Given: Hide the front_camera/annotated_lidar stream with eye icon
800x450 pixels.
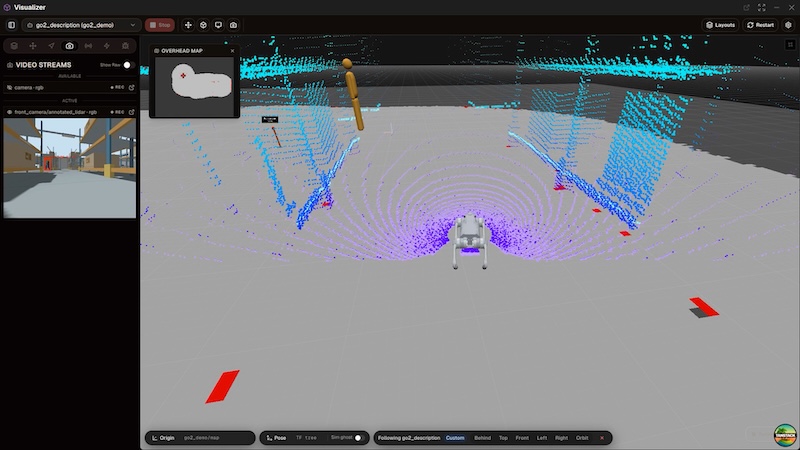Looking at the screenshot, I should 9,112.
